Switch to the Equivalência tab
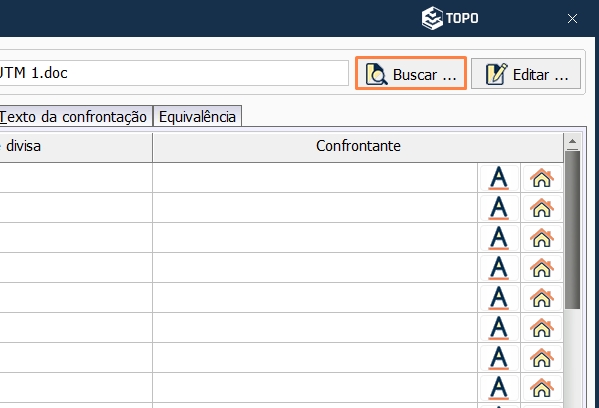 coord(197,117)
